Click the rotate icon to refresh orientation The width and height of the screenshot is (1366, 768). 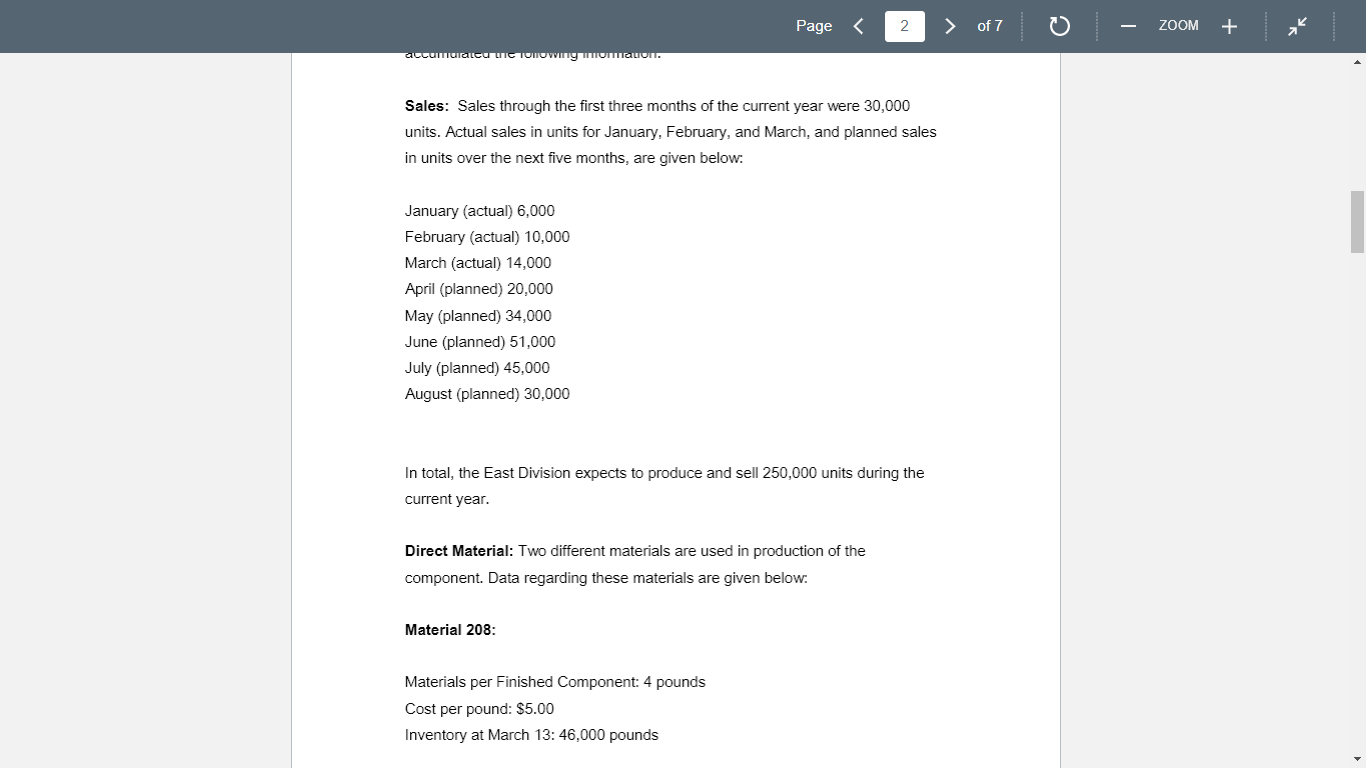tap(1060, 26)
